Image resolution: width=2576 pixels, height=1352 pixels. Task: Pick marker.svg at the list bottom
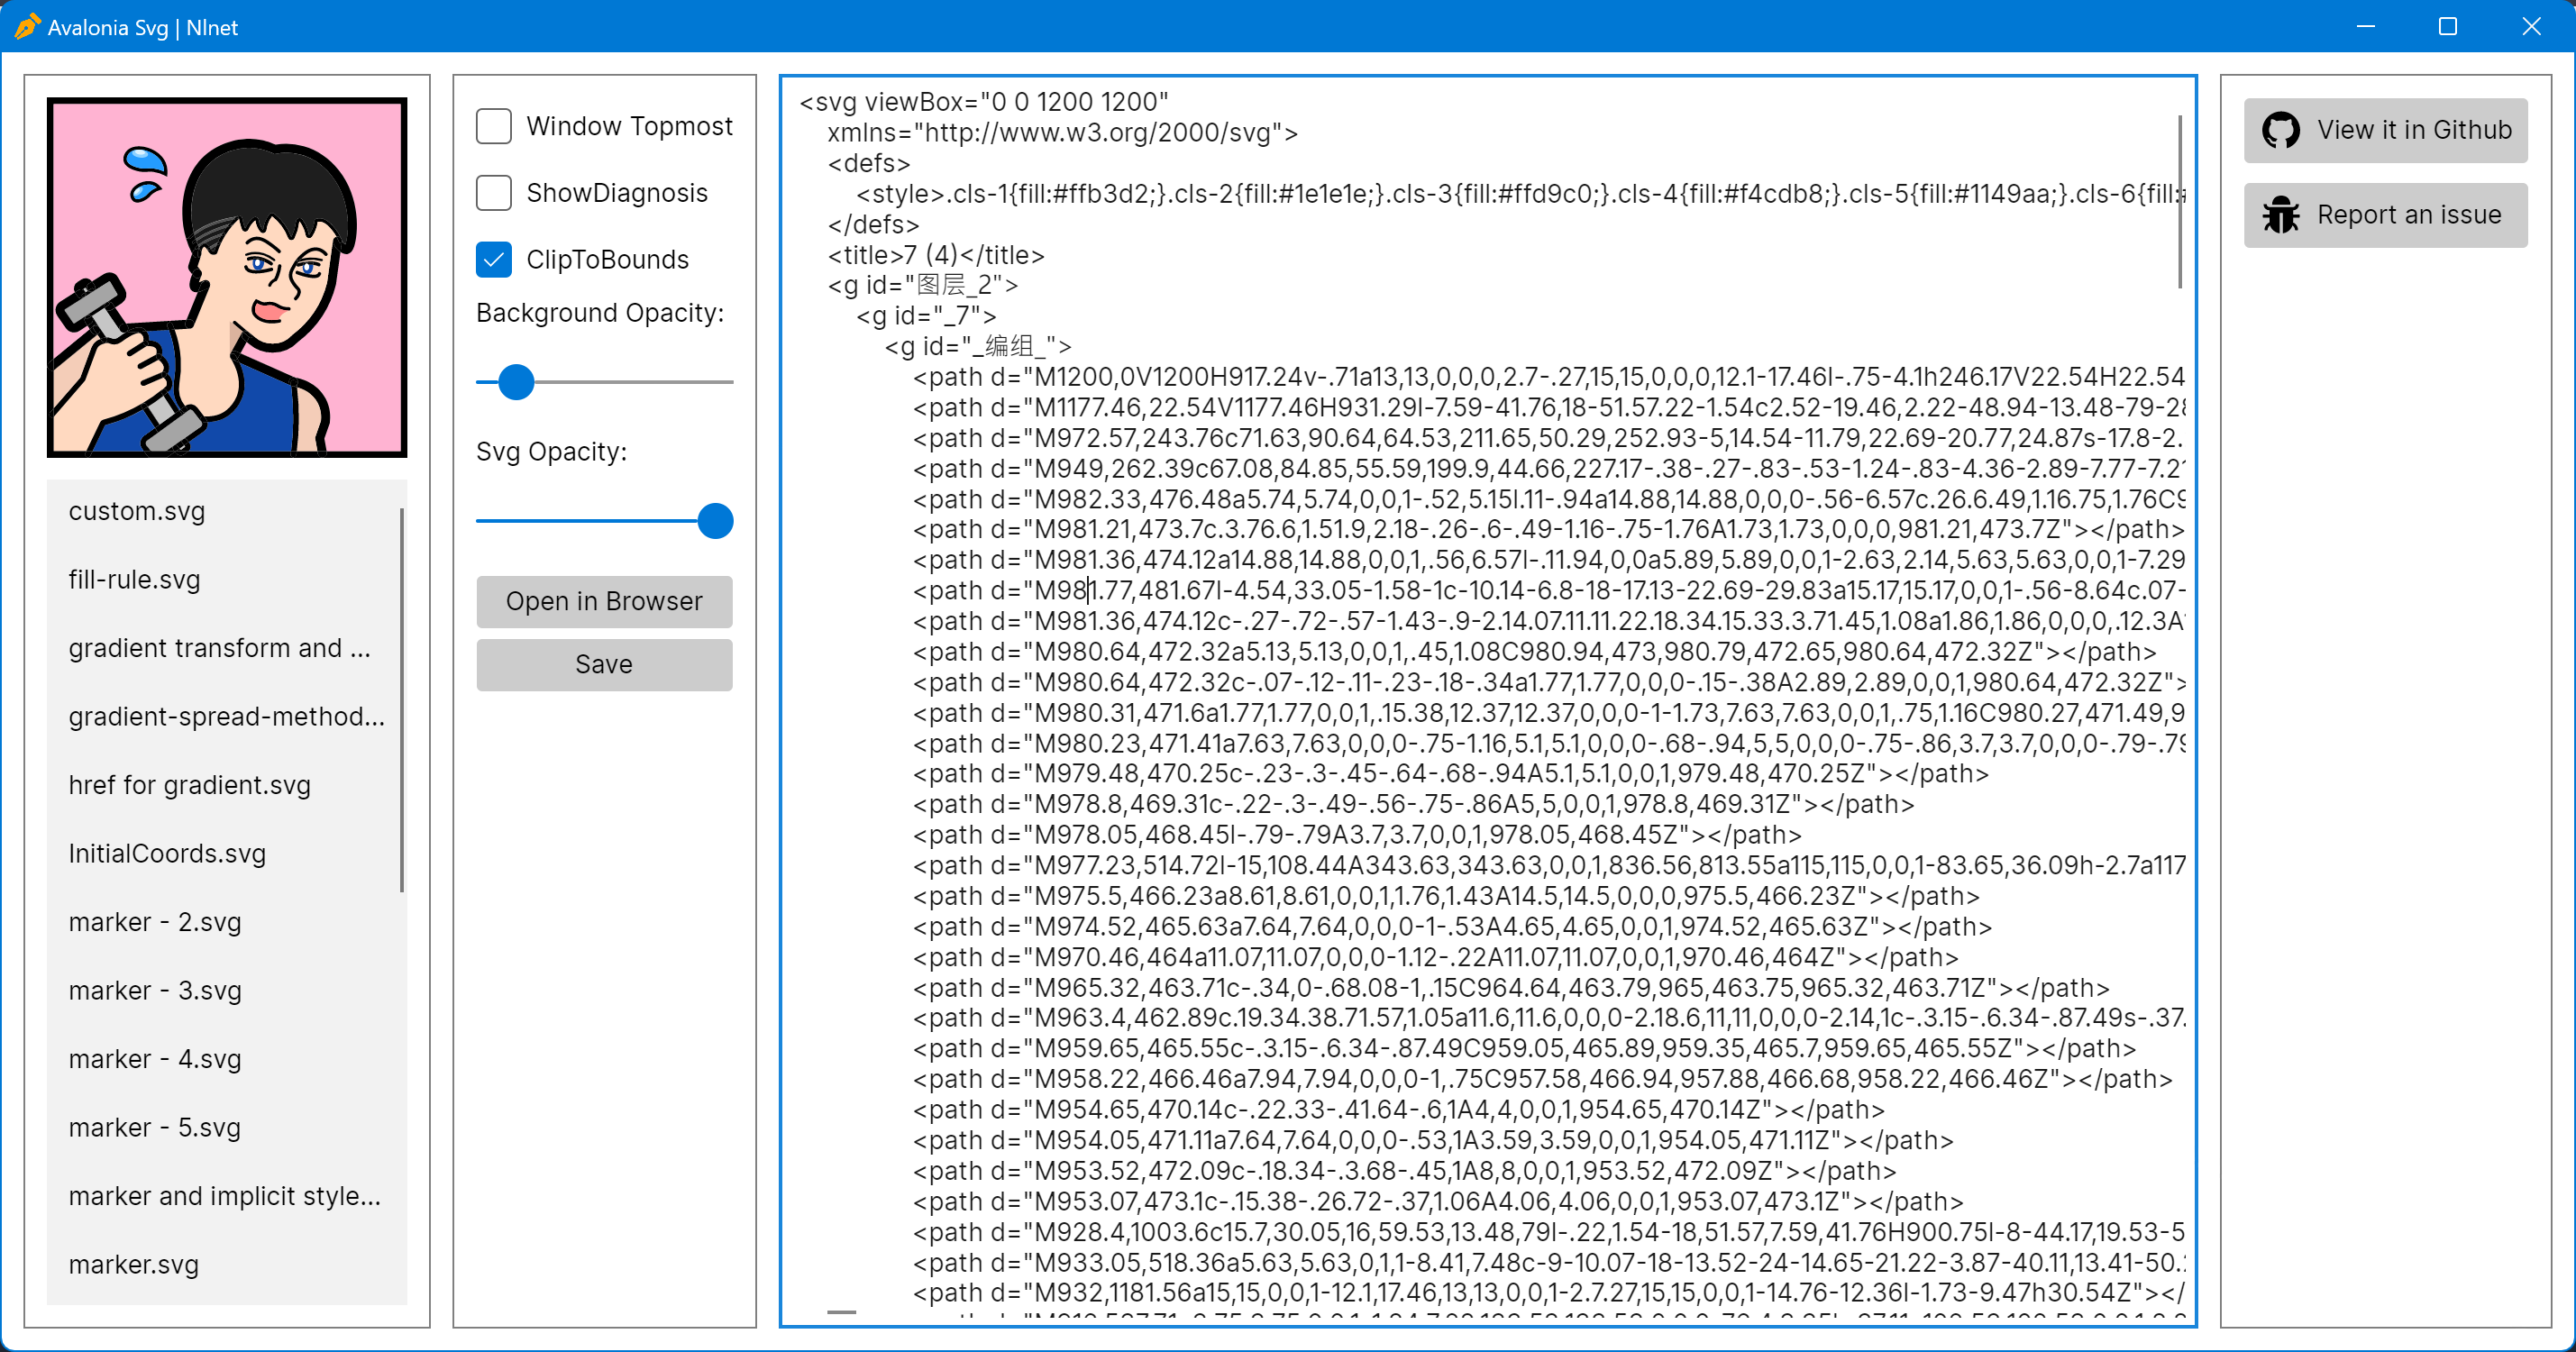tap(134, 1265)
